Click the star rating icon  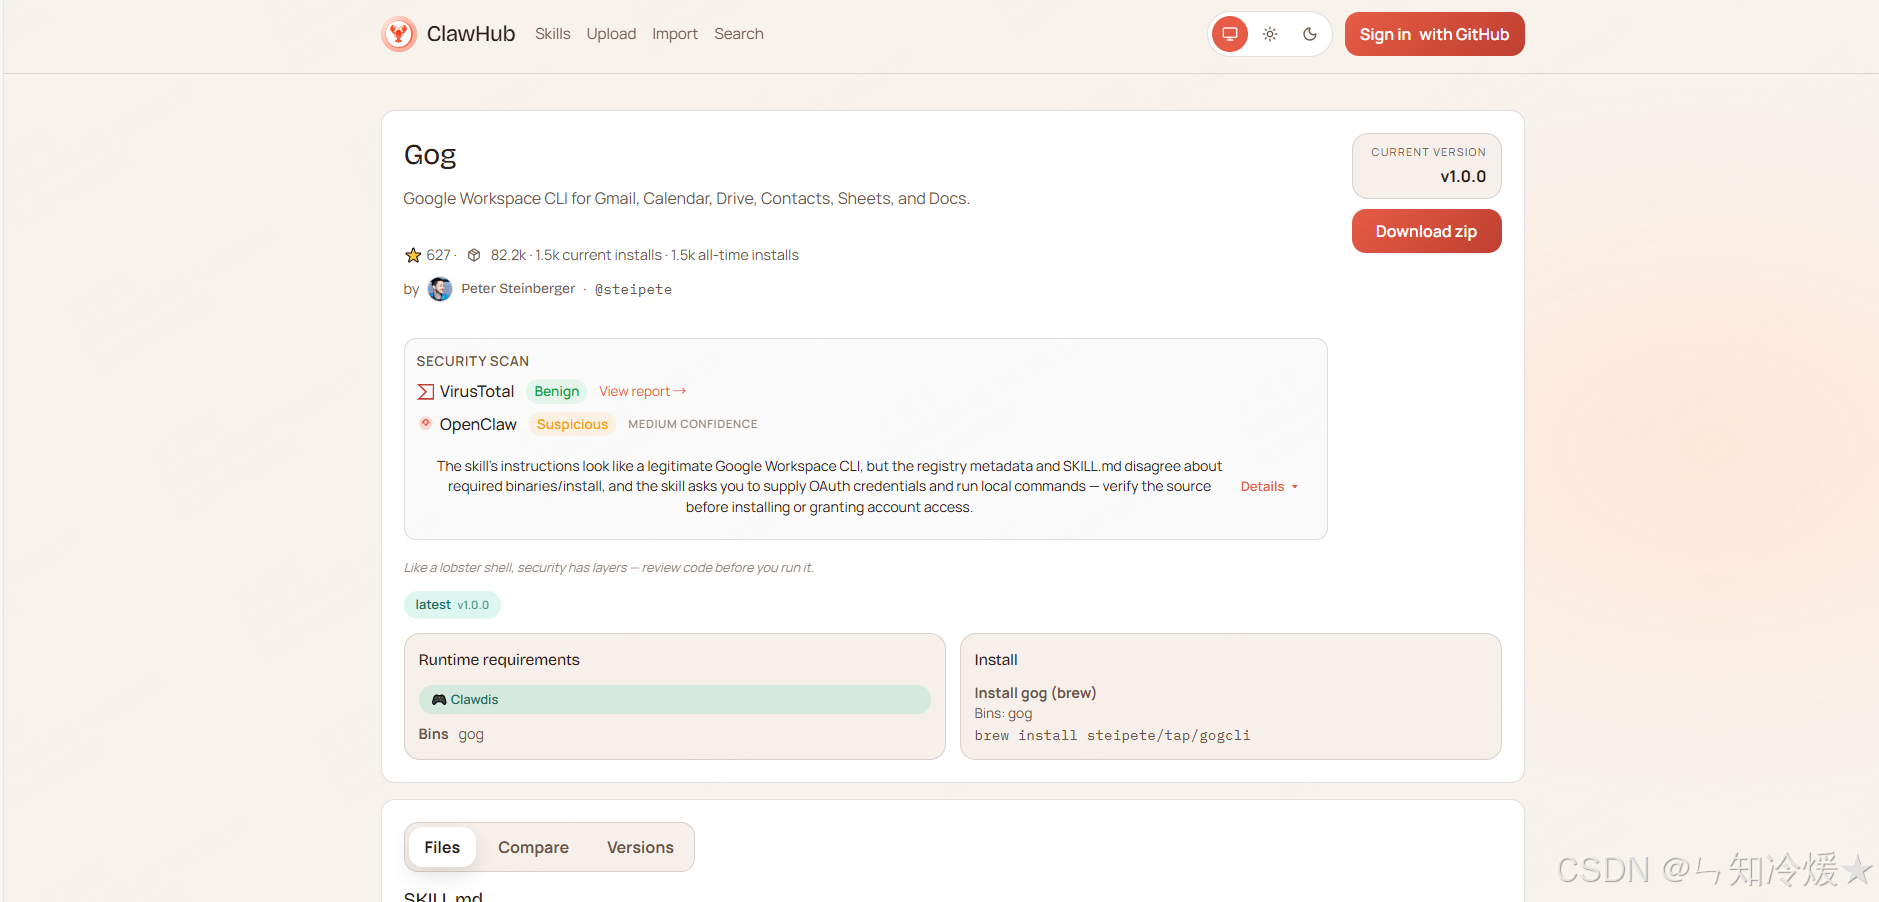point(413,255)
